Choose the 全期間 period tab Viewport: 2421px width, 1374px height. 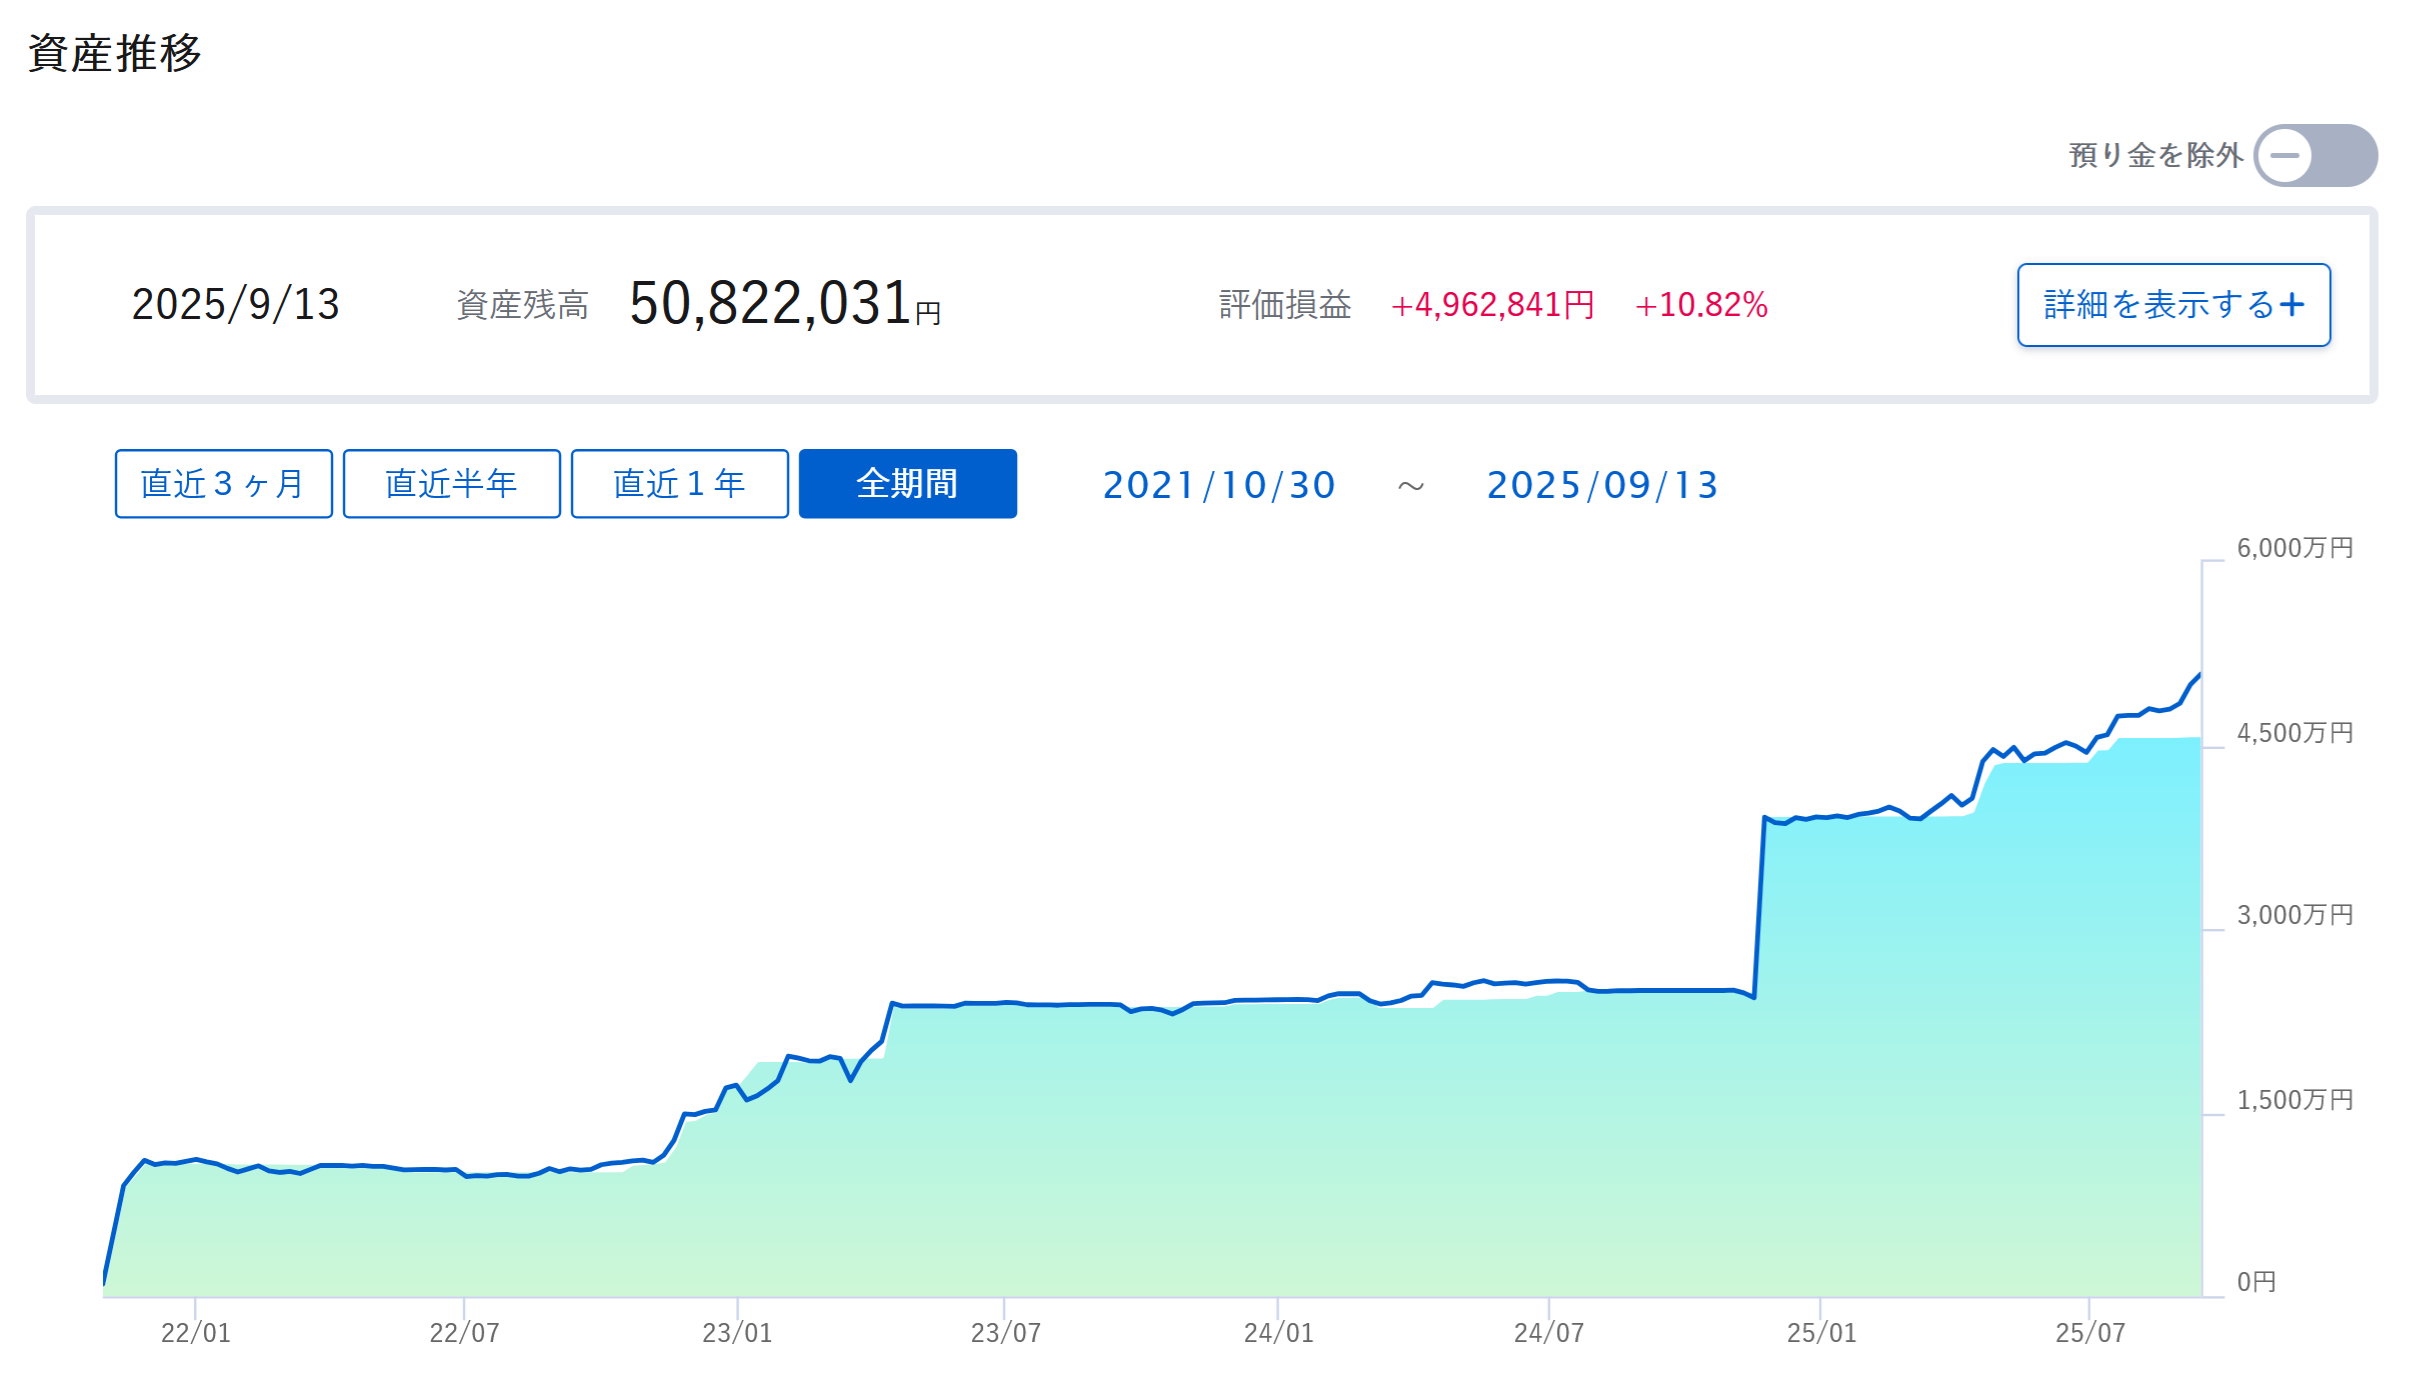(x=908, y=484)
